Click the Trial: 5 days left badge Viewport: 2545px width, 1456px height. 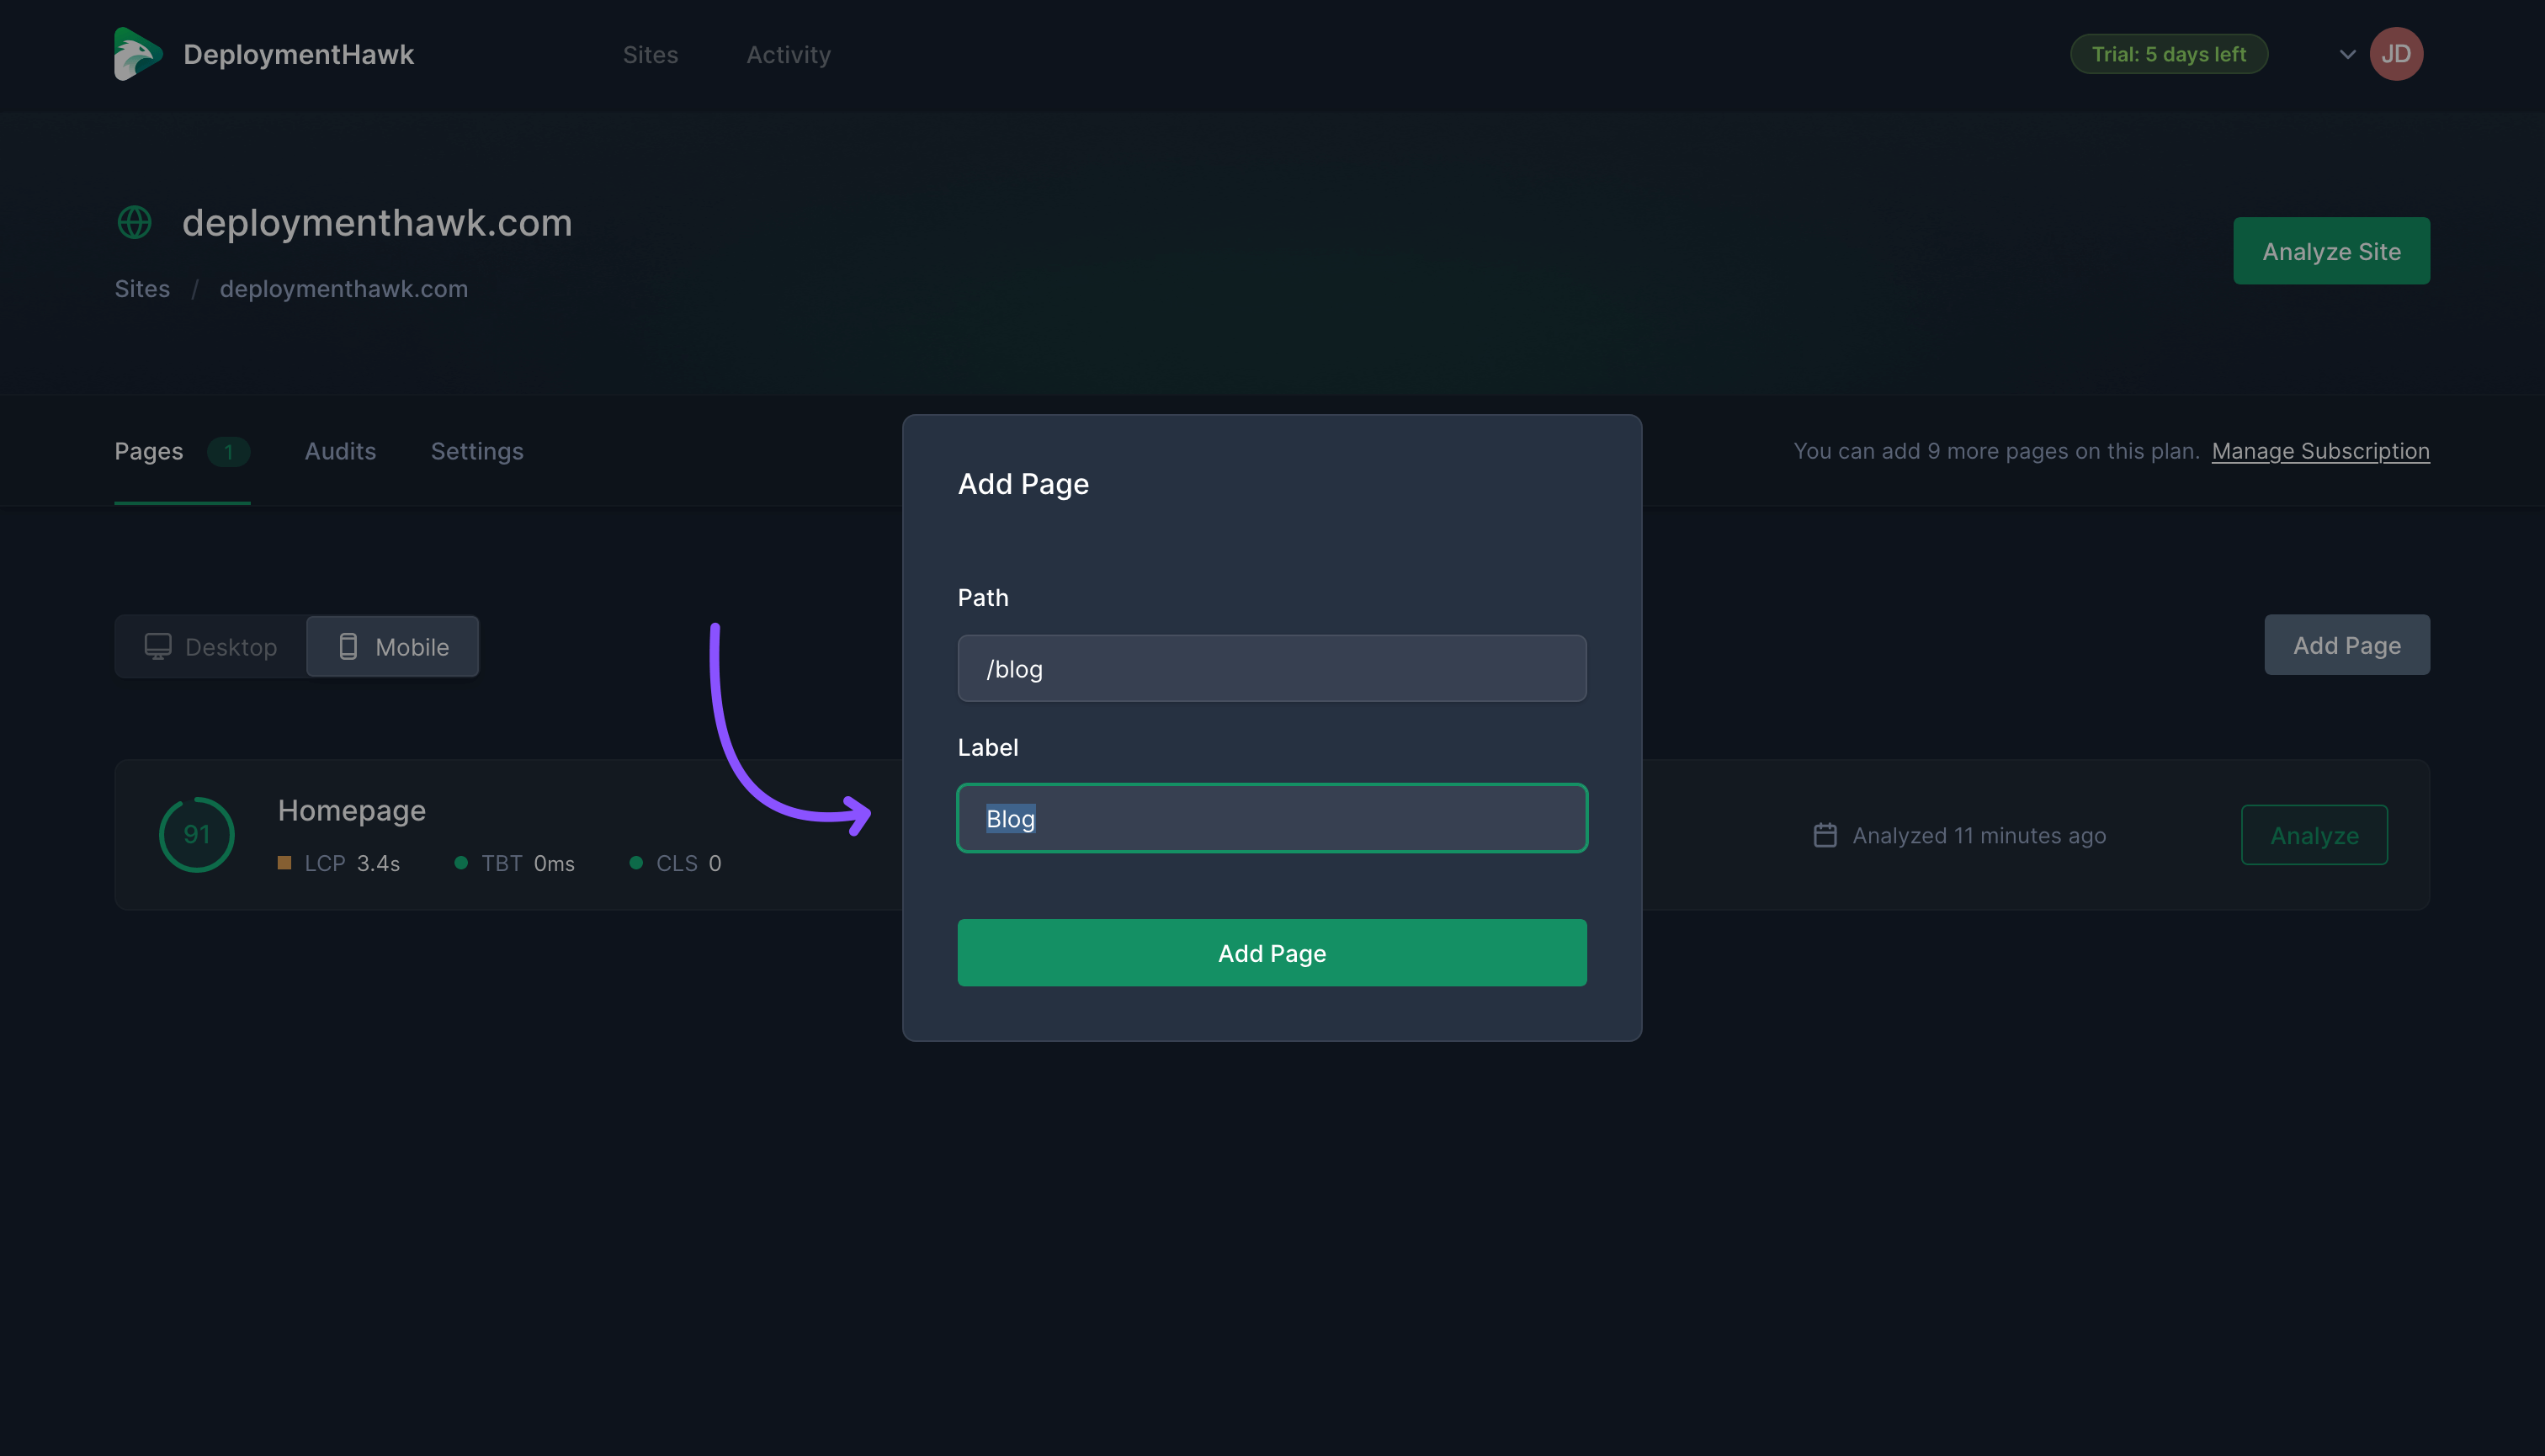[x=2168, y=54]
